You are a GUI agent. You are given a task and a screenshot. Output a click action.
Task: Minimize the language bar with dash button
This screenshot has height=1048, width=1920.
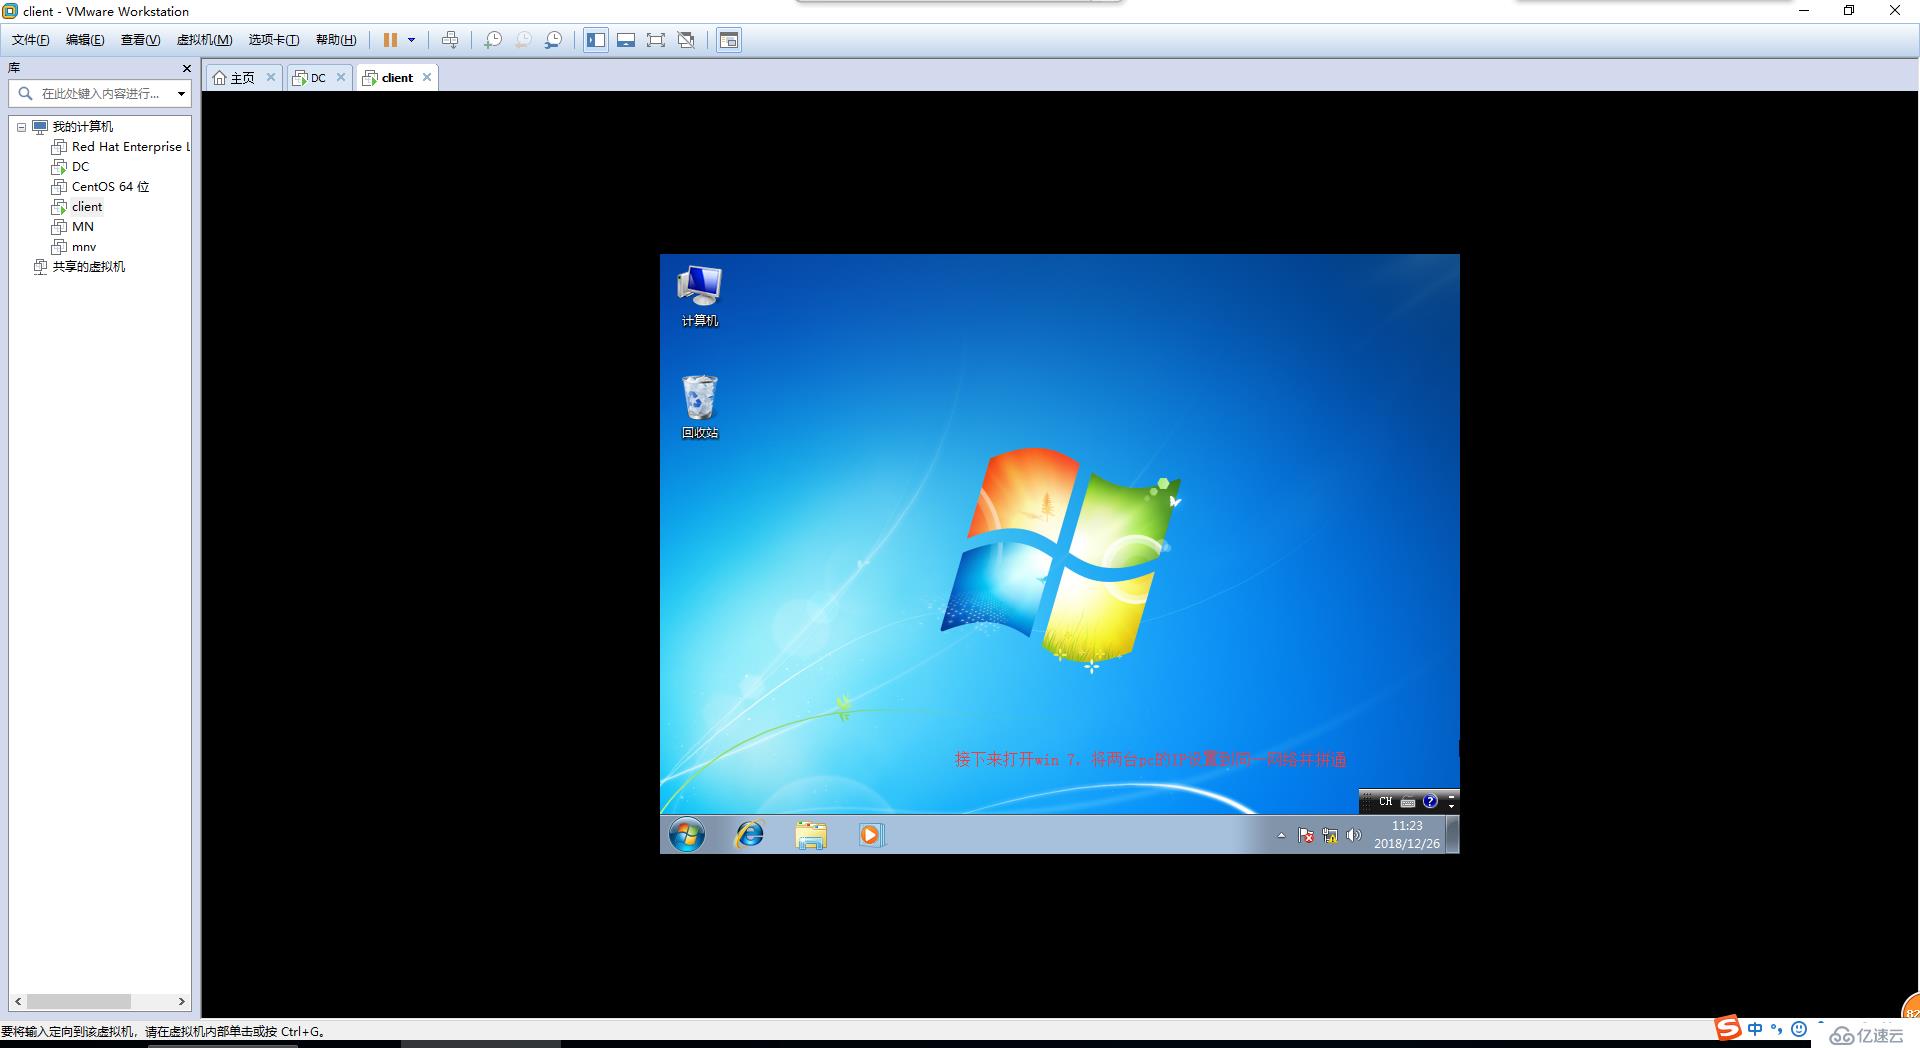point(1452,796)
